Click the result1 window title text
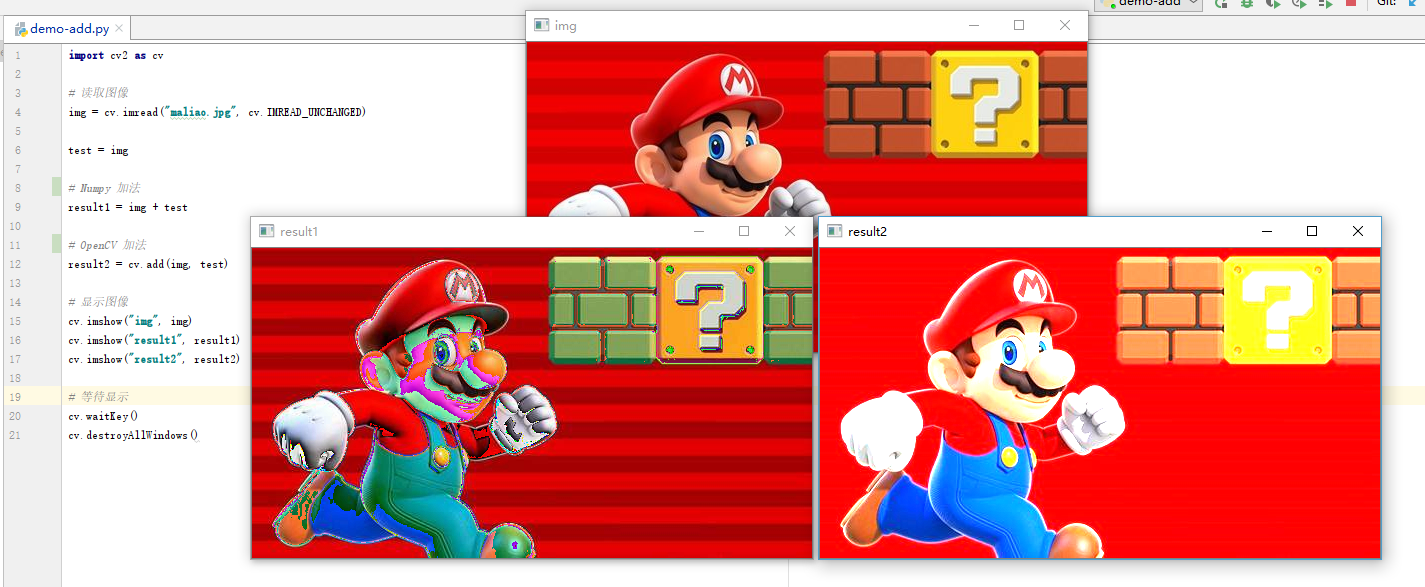Image resolution: width=1425 pixels, height=587 pixels. click(299, 232)
